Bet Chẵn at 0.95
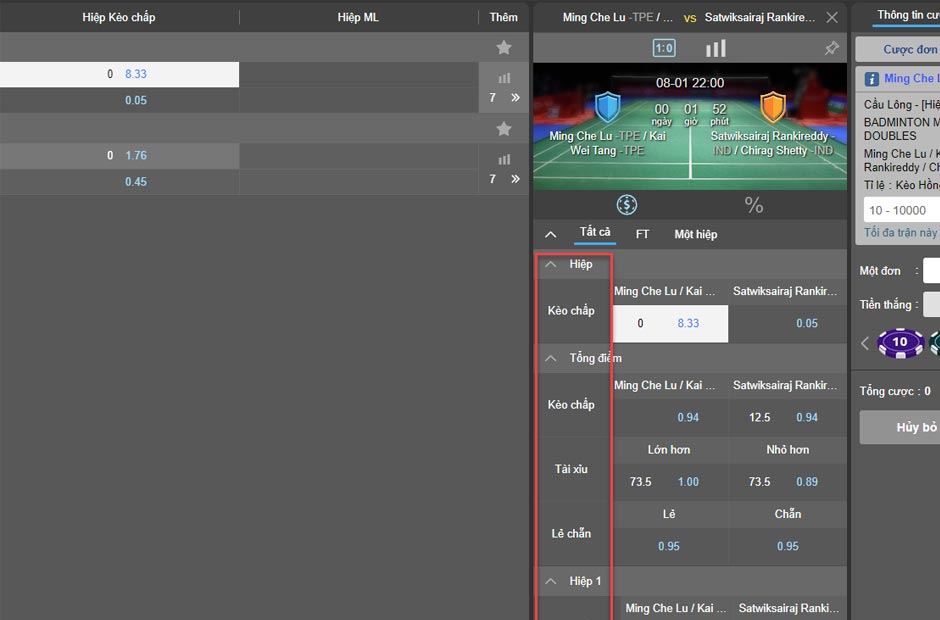Screen dimensions: 940x620 click(788, 546)
